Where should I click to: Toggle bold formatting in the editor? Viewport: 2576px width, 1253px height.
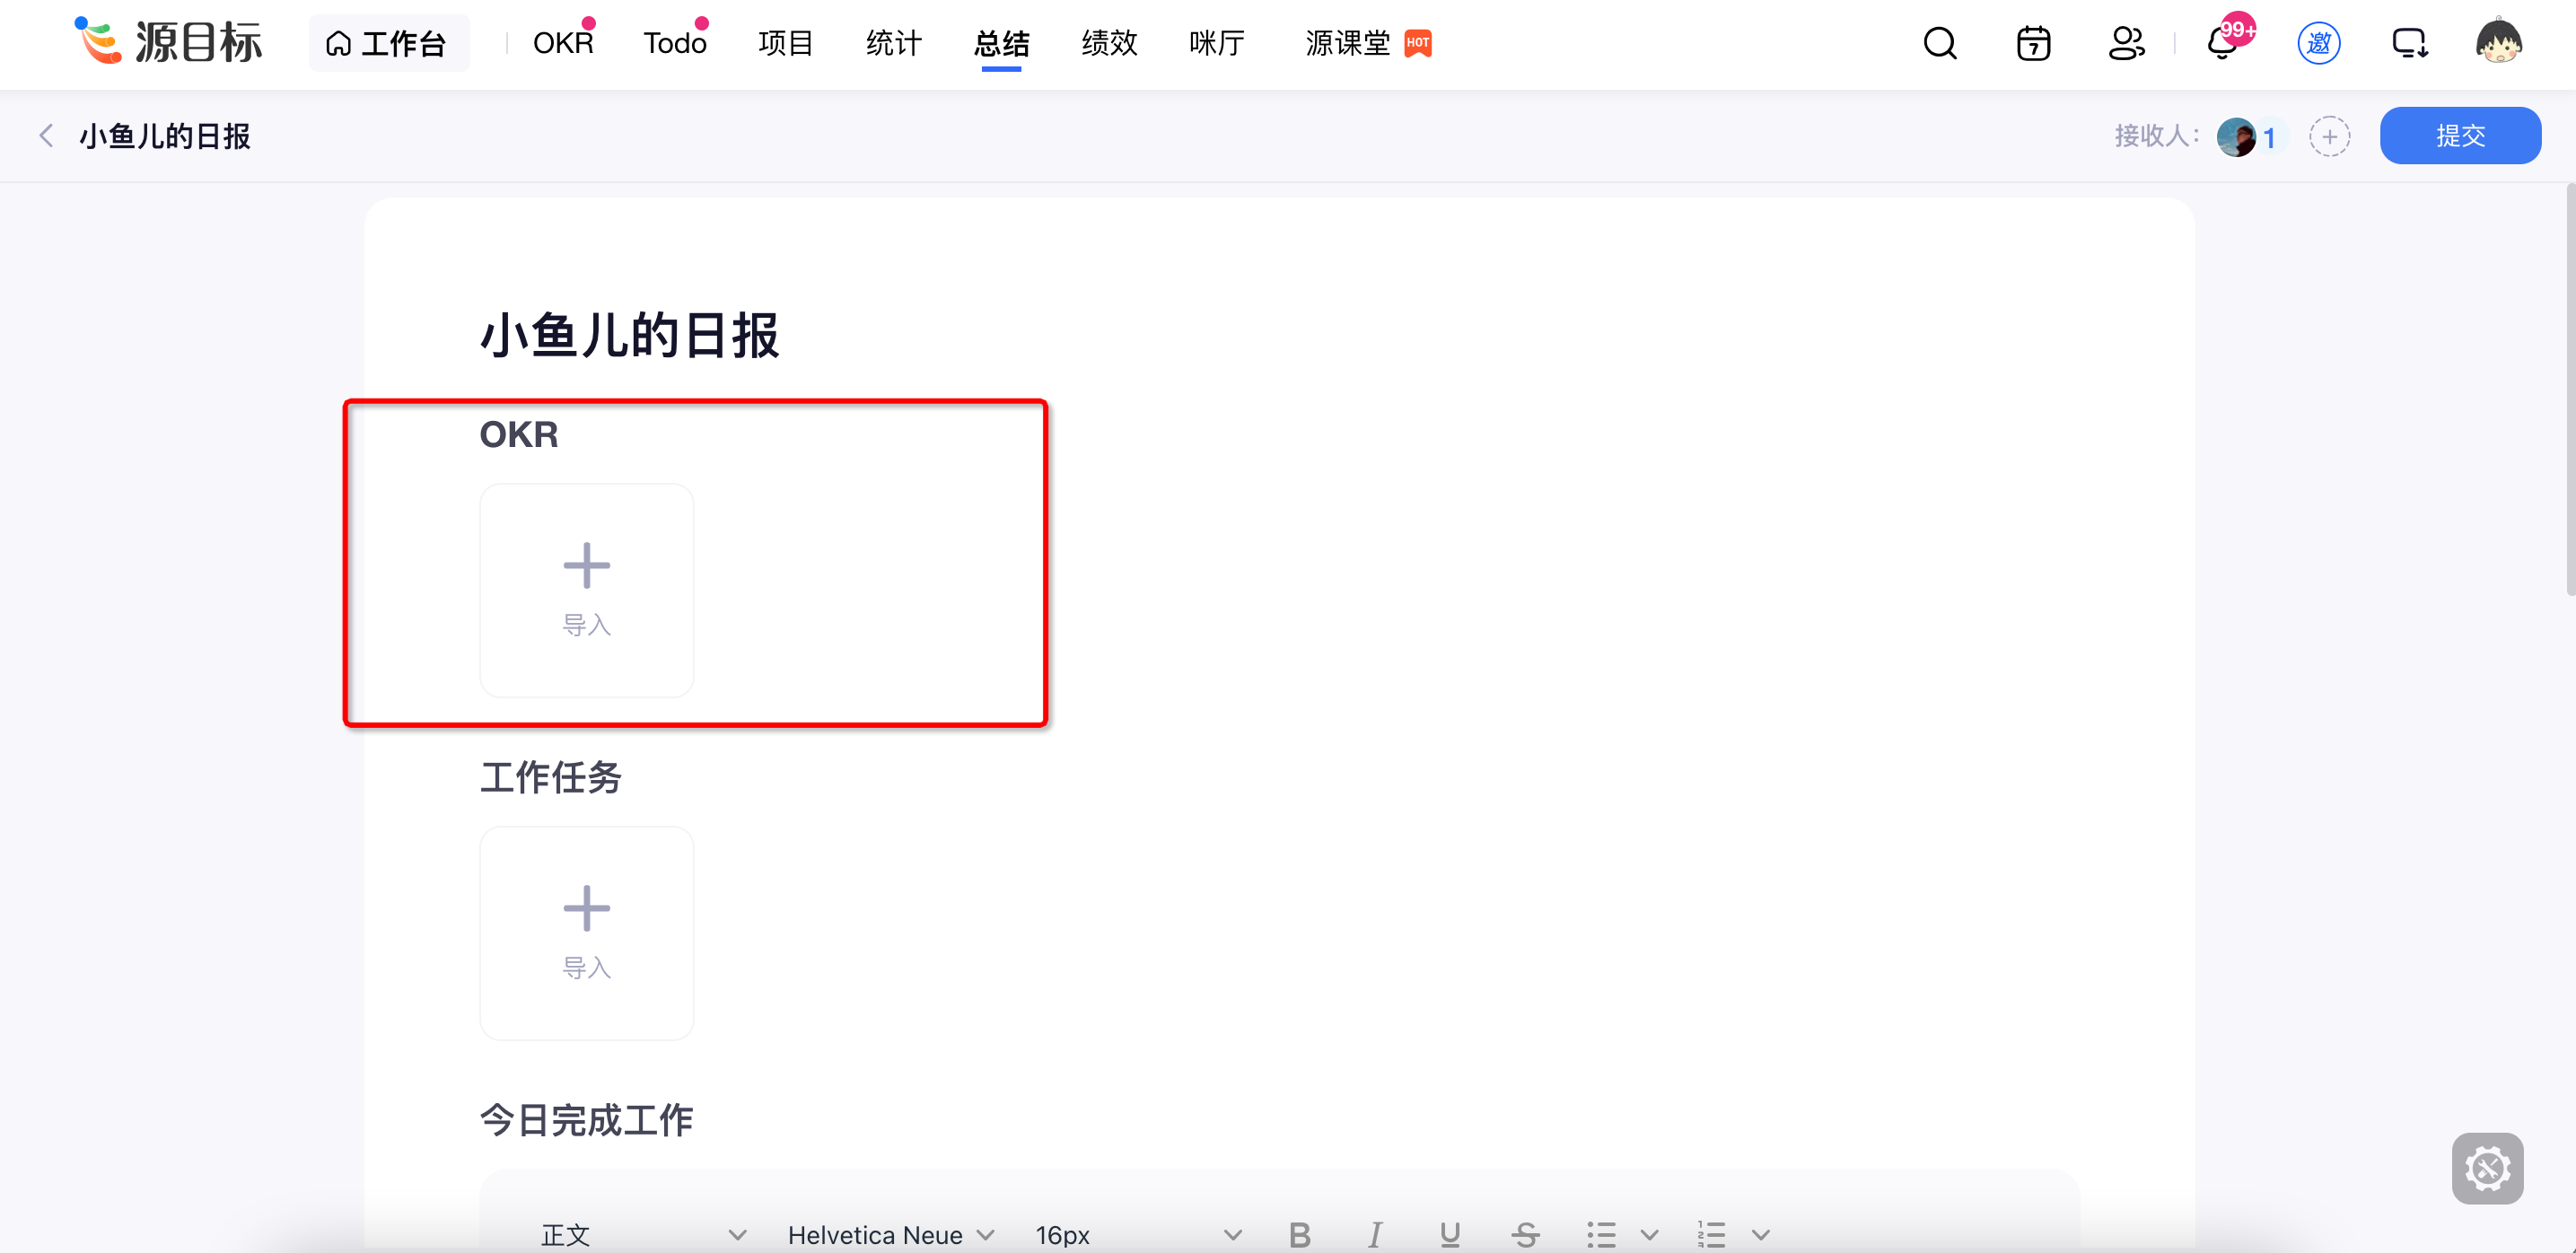point(1299,1233)
